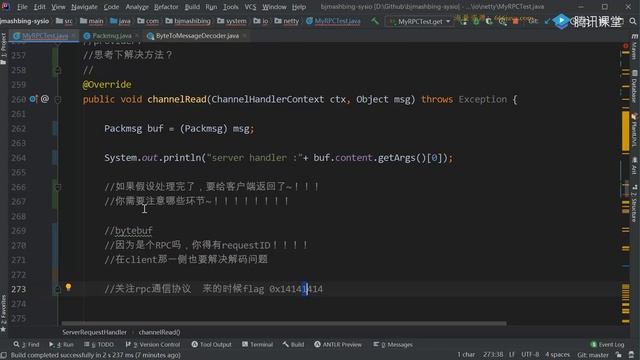Open the Event Log

[x=607, y=344]
